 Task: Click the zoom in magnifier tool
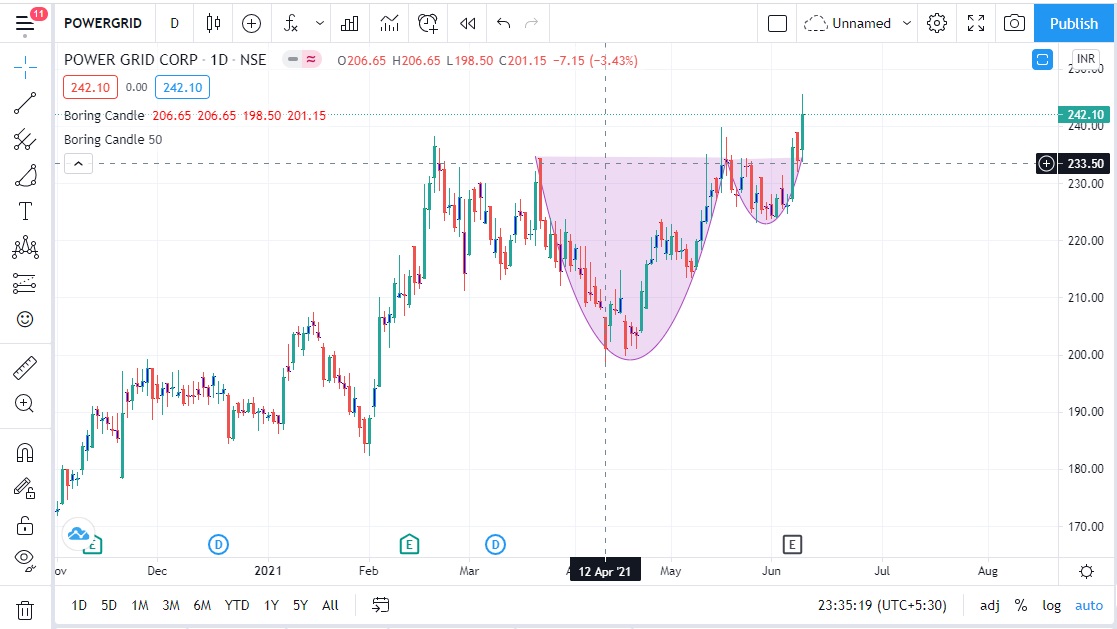[x=25, y=404]
